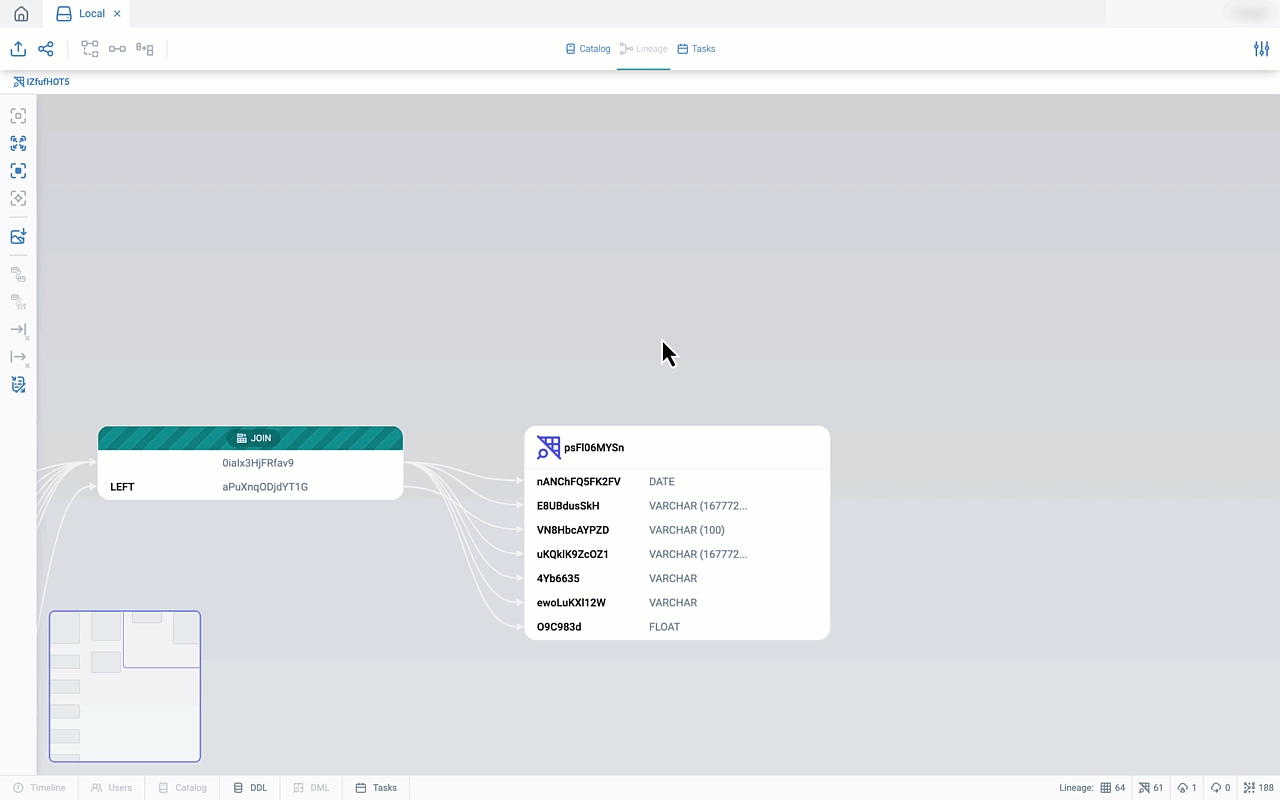1280x800 pixels.
Task: Open the Tasks tab at top
Action: (696, 49)
